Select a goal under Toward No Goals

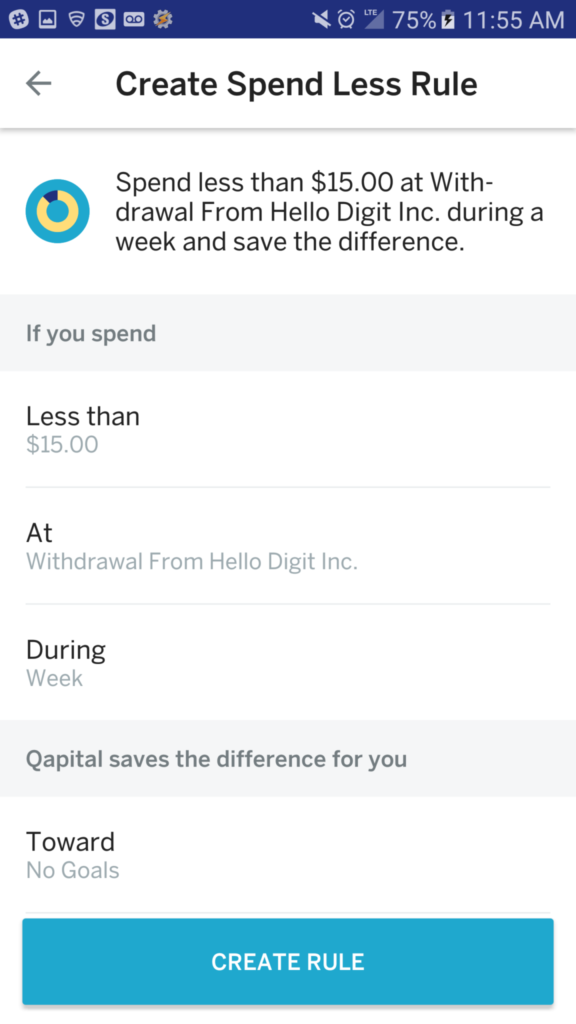point(288,854)
